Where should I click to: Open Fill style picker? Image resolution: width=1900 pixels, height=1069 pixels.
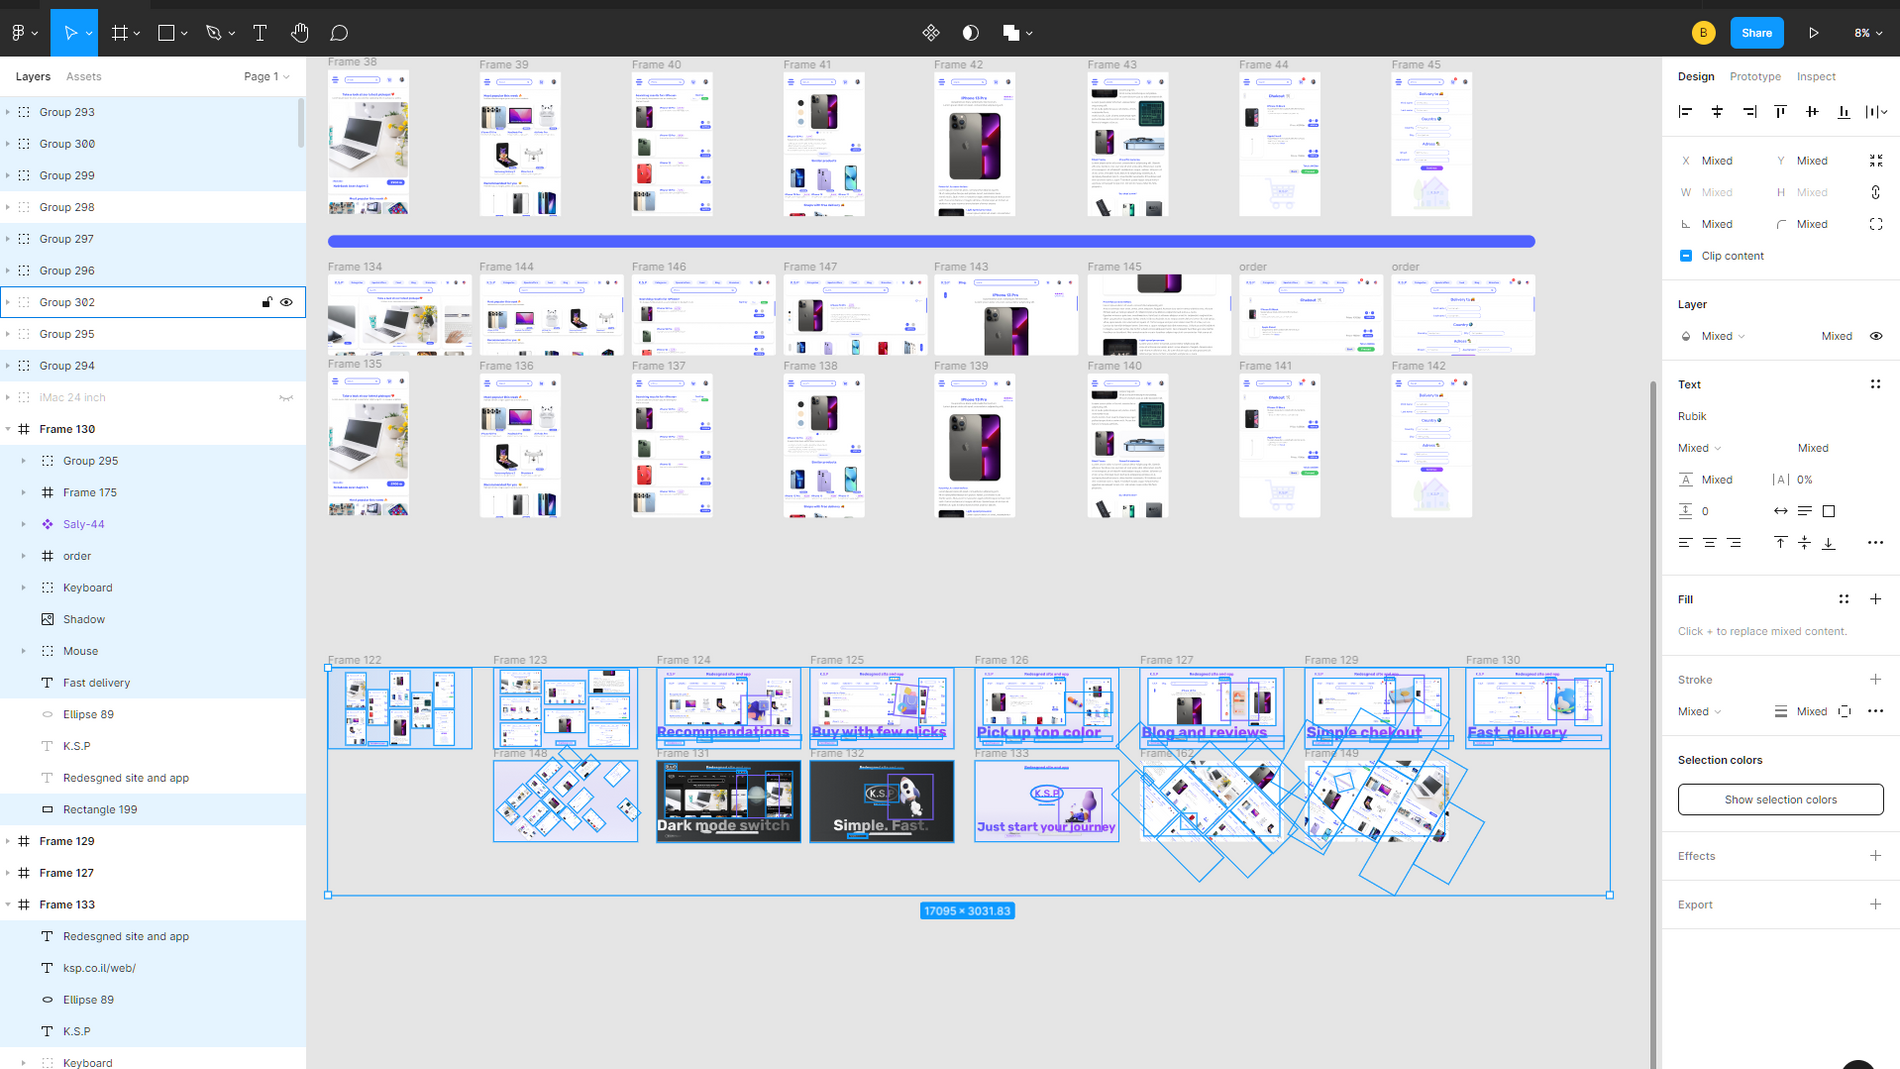tap(1843, 599)
